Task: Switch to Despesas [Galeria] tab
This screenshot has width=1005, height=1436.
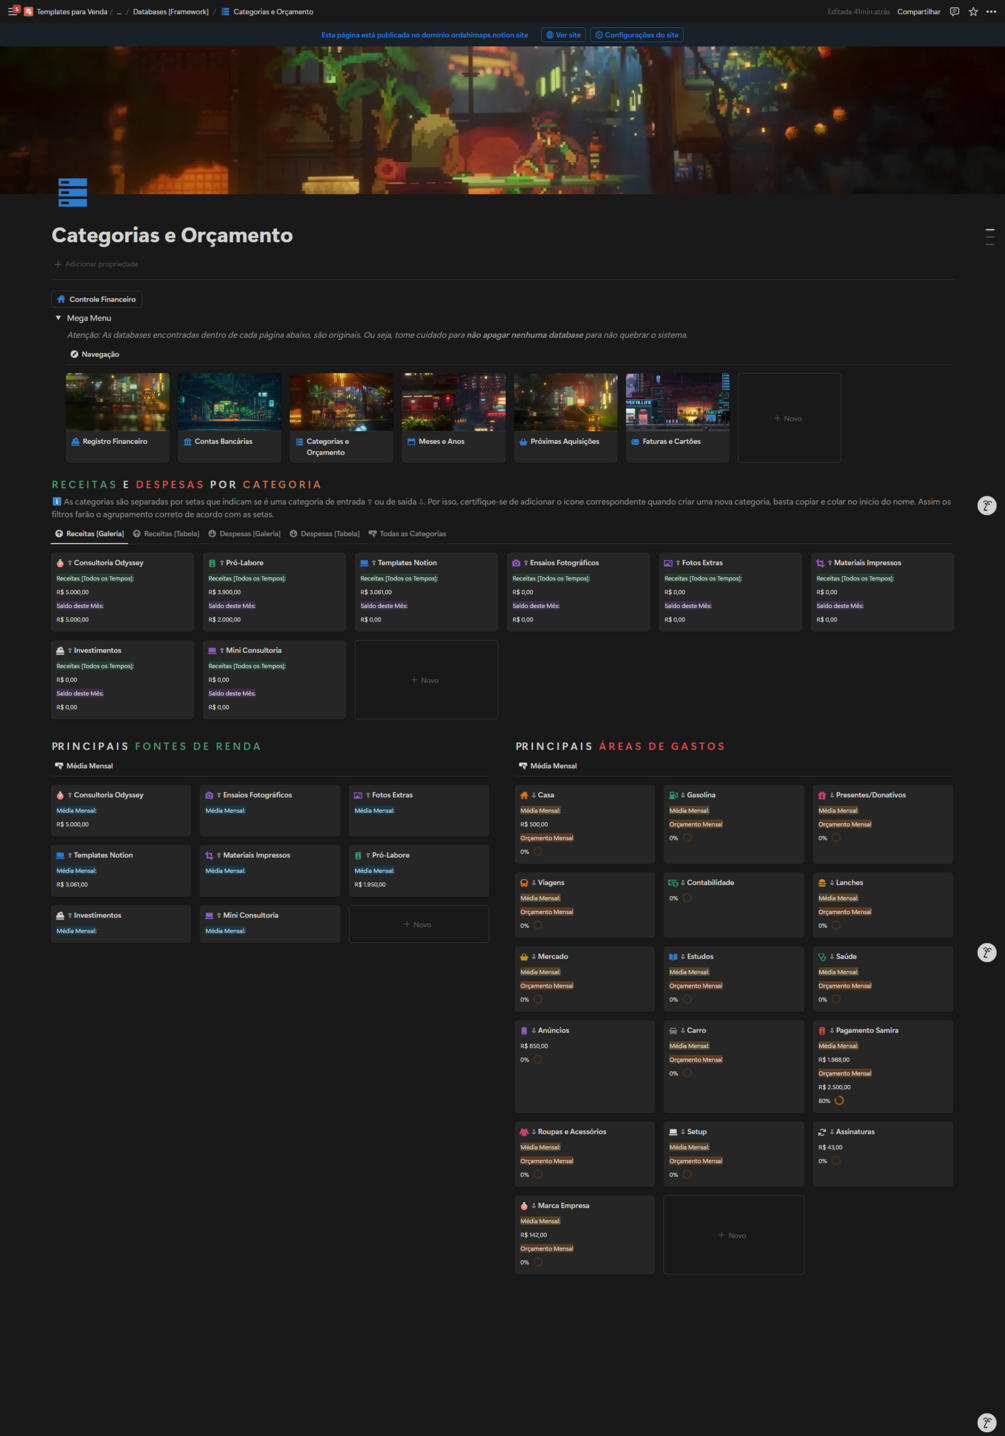Action: (x=244, y=534)
